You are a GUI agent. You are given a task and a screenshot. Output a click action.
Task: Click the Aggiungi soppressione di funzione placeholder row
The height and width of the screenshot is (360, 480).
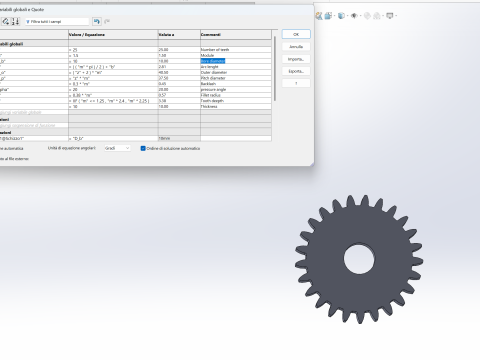(x=34, y=125)
